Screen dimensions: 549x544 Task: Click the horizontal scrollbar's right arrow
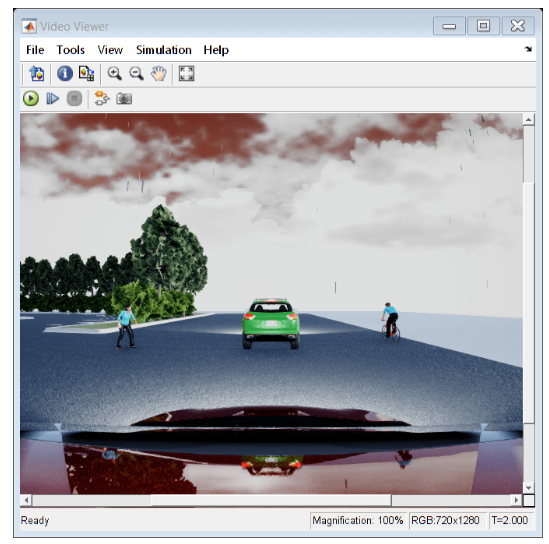pyautogui.click(x=516, y=500)
